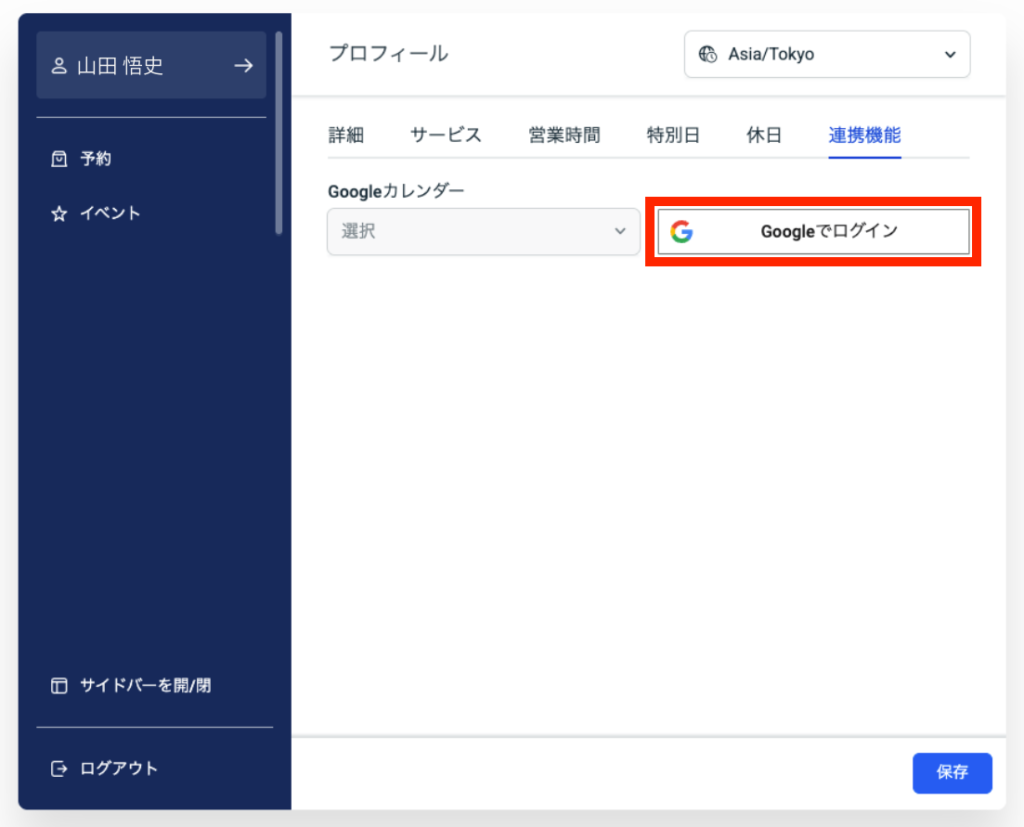Open the サービス tab

point(446,136)
